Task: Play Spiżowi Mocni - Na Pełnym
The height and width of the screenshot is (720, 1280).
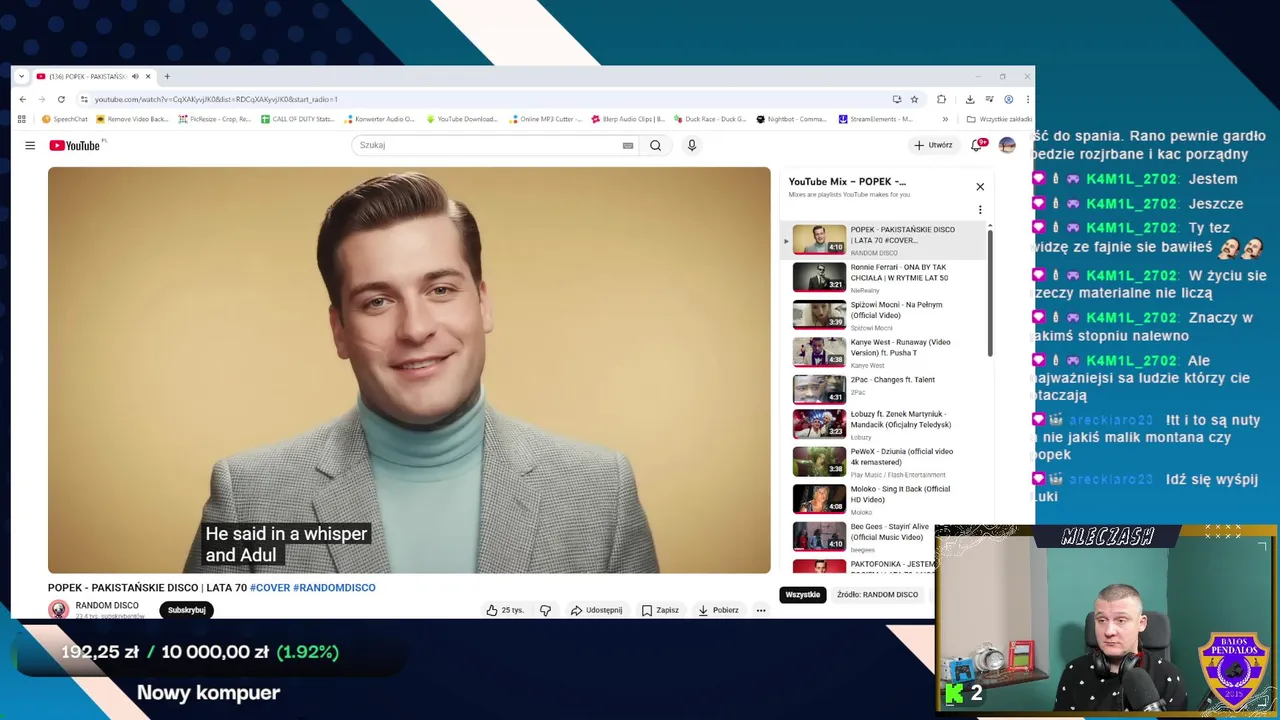Action: click(x=884, y=315)
